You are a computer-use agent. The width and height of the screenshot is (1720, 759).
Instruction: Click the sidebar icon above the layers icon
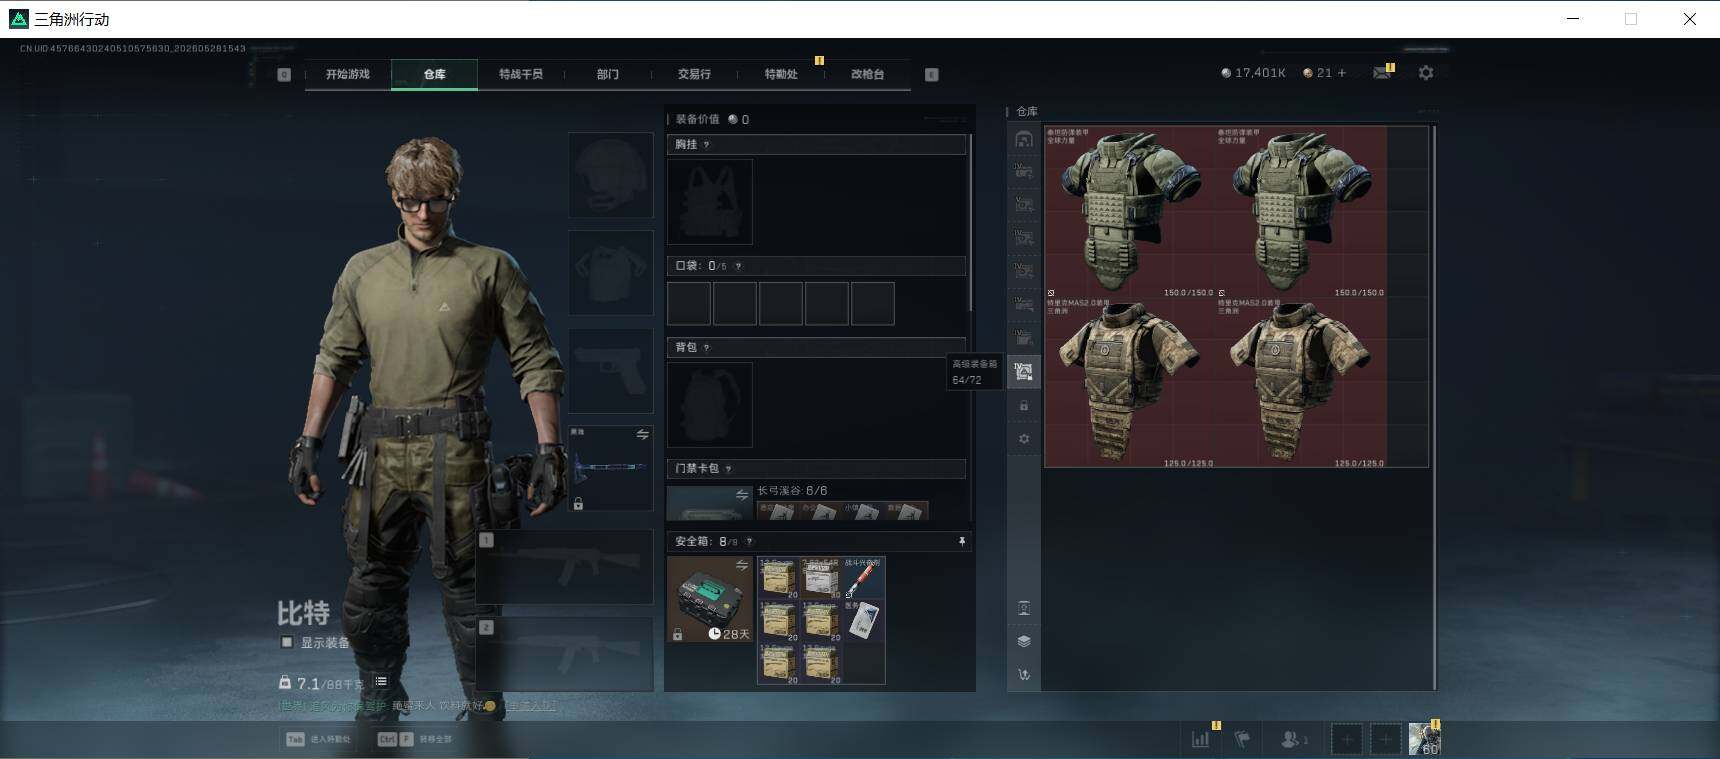[1024, 608]
